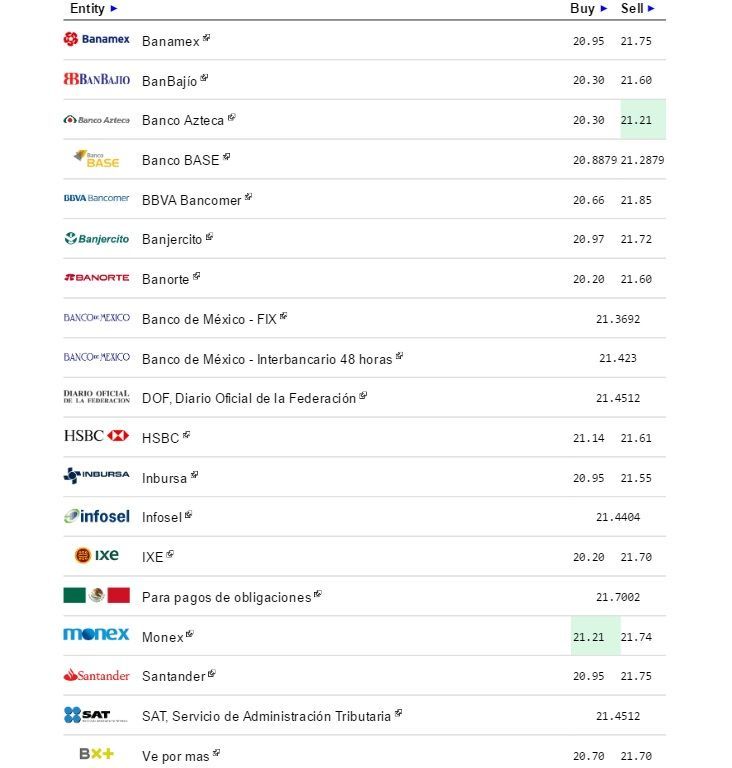Click the Banco BASE logo

(x=96, y=159)
